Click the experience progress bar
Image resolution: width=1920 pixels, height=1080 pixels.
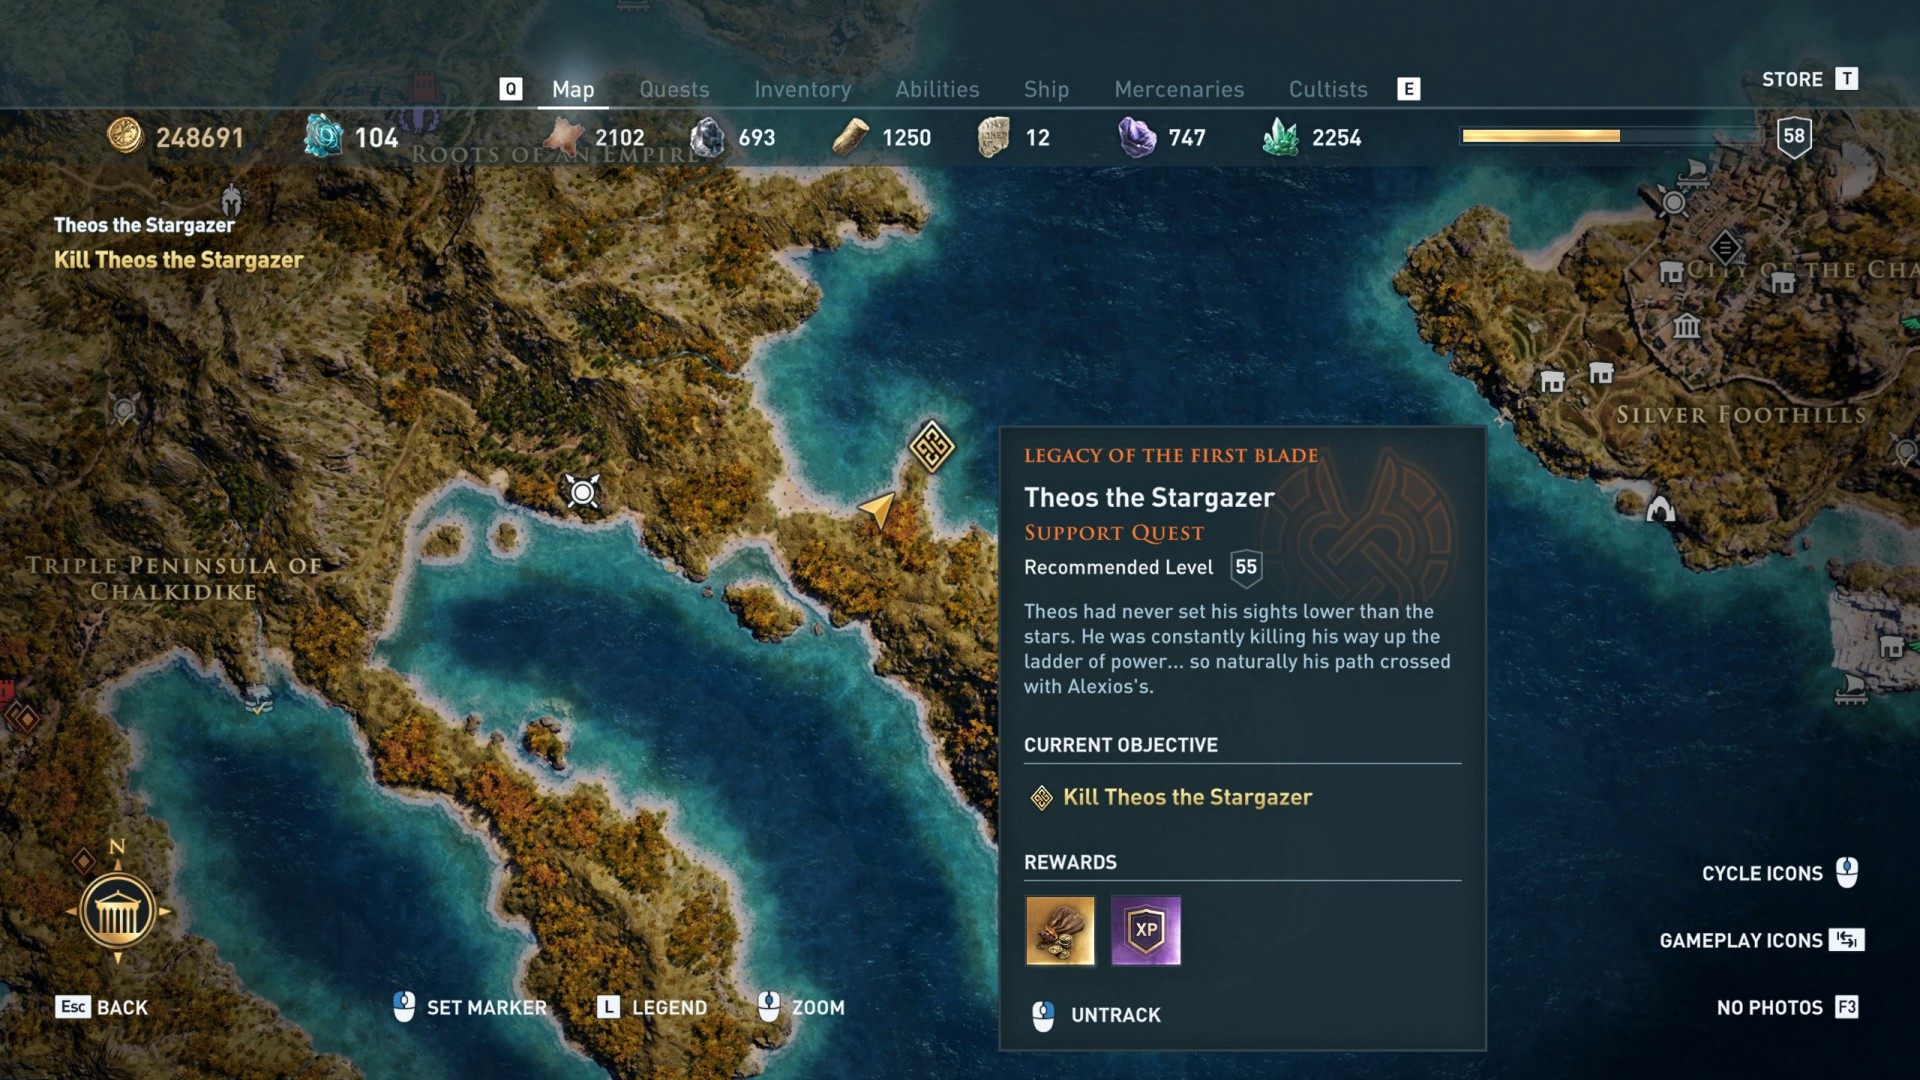pos(1611,136)
